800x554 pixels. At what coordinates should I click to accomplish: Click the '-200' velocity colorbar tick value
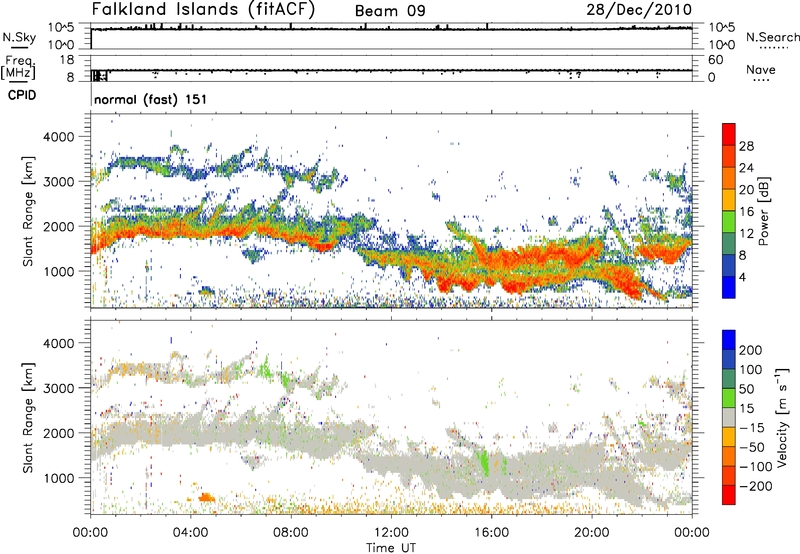(756, 486)
